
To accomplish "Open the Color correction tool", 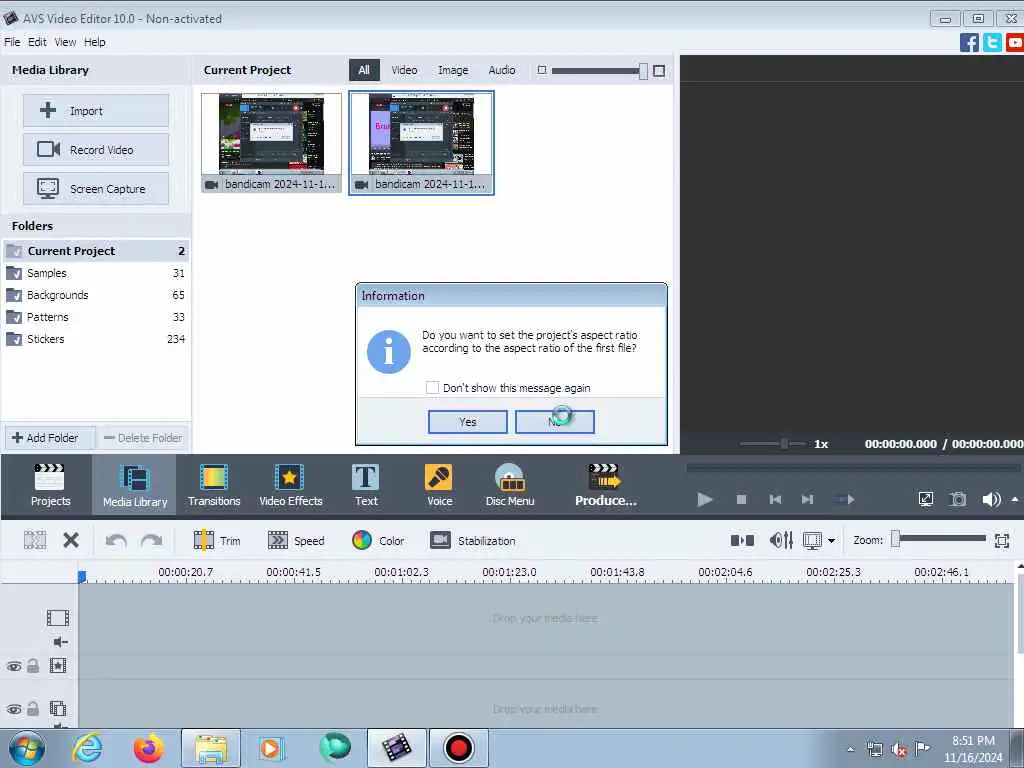I will [378, 541].
